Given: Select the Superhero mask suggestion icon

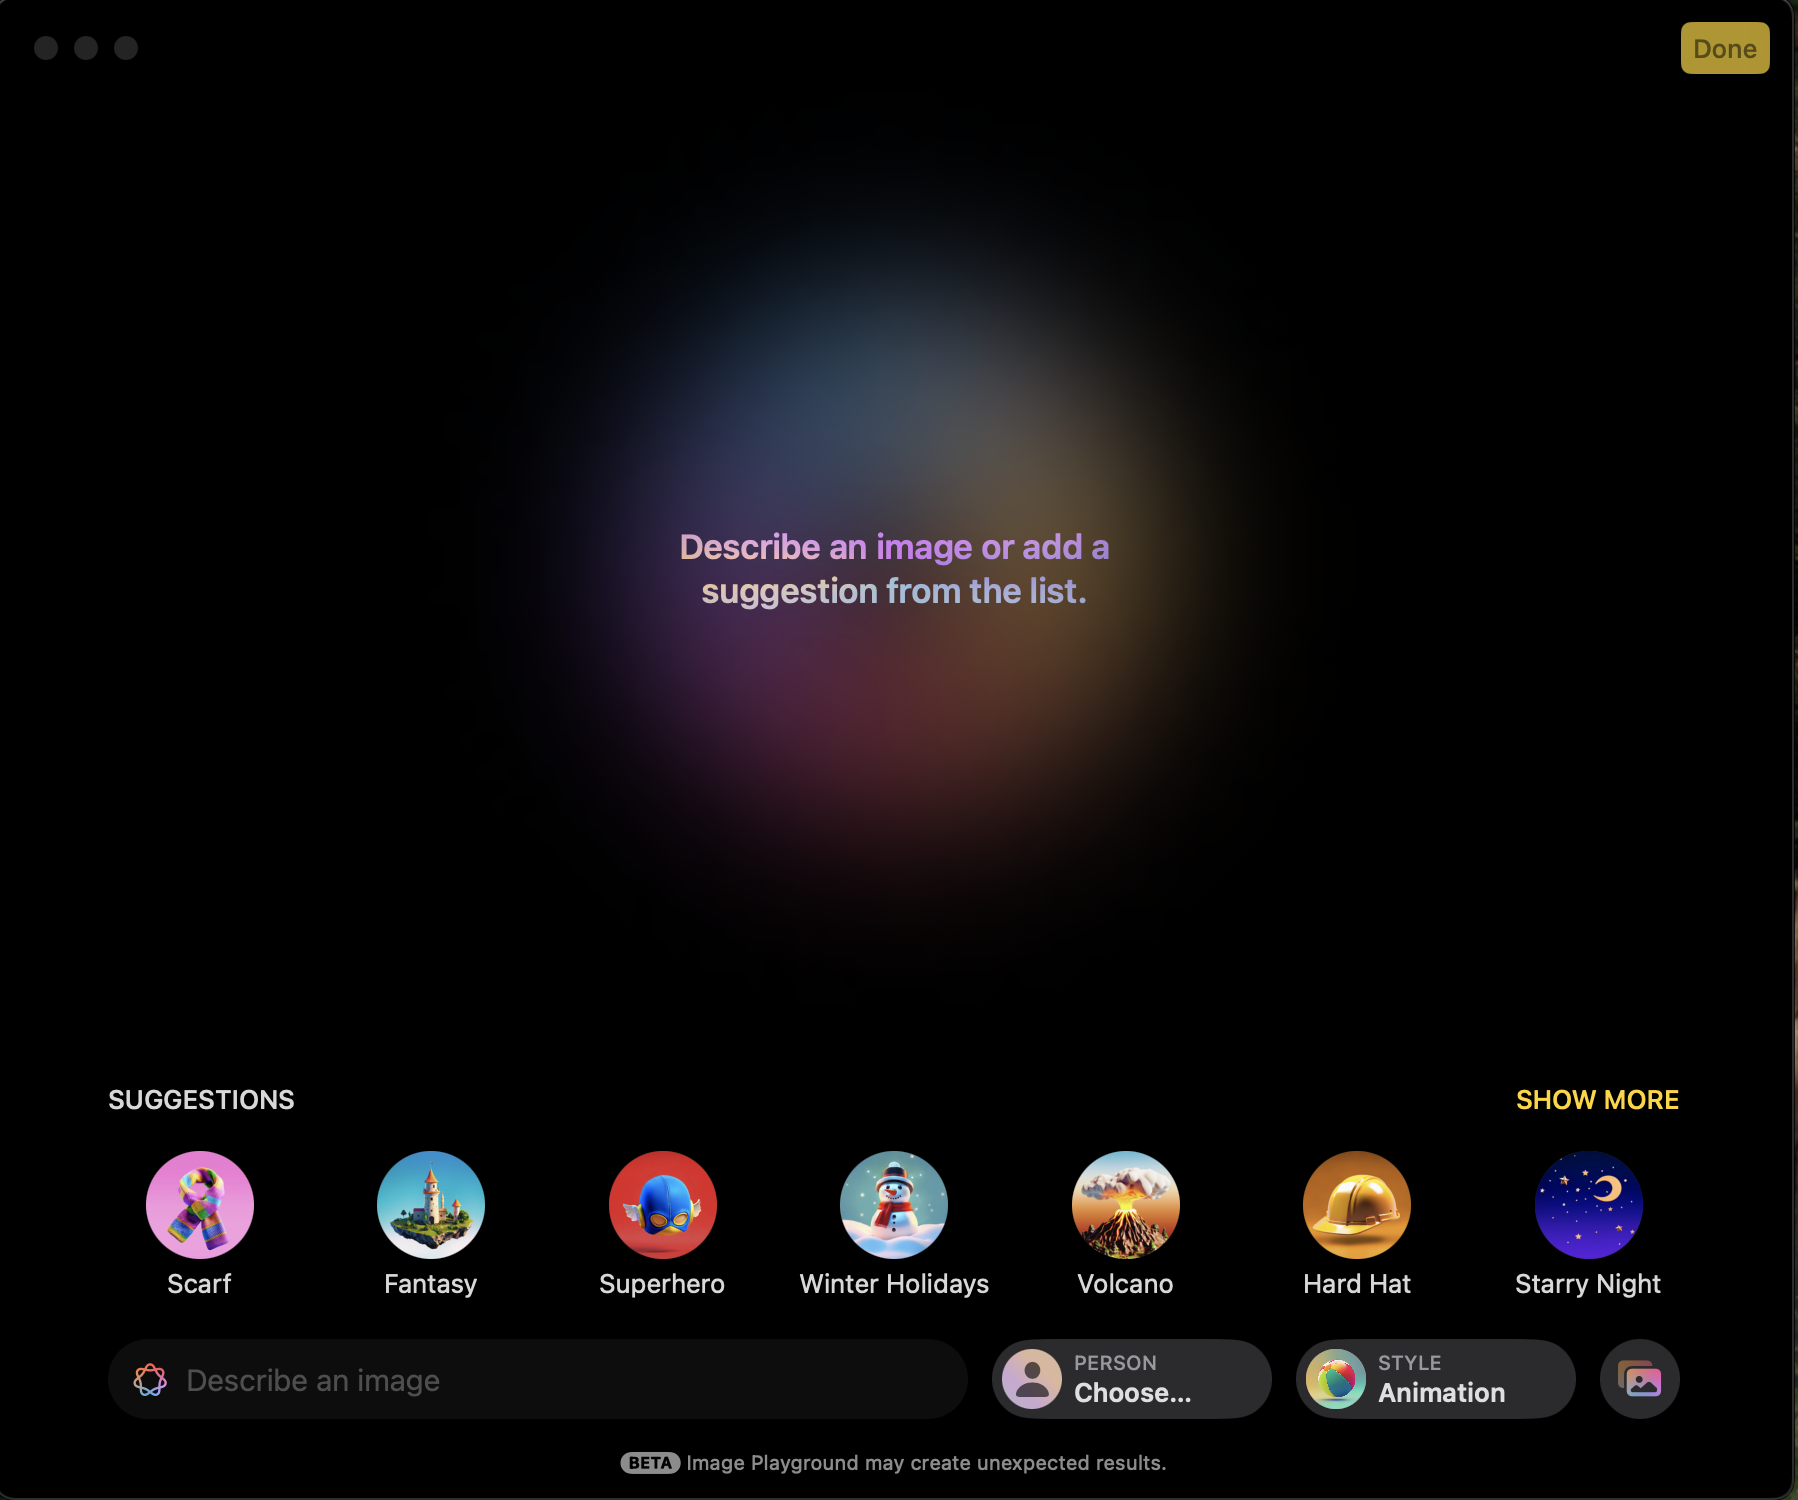Looking at the screenshot, I should point(662,1204).
